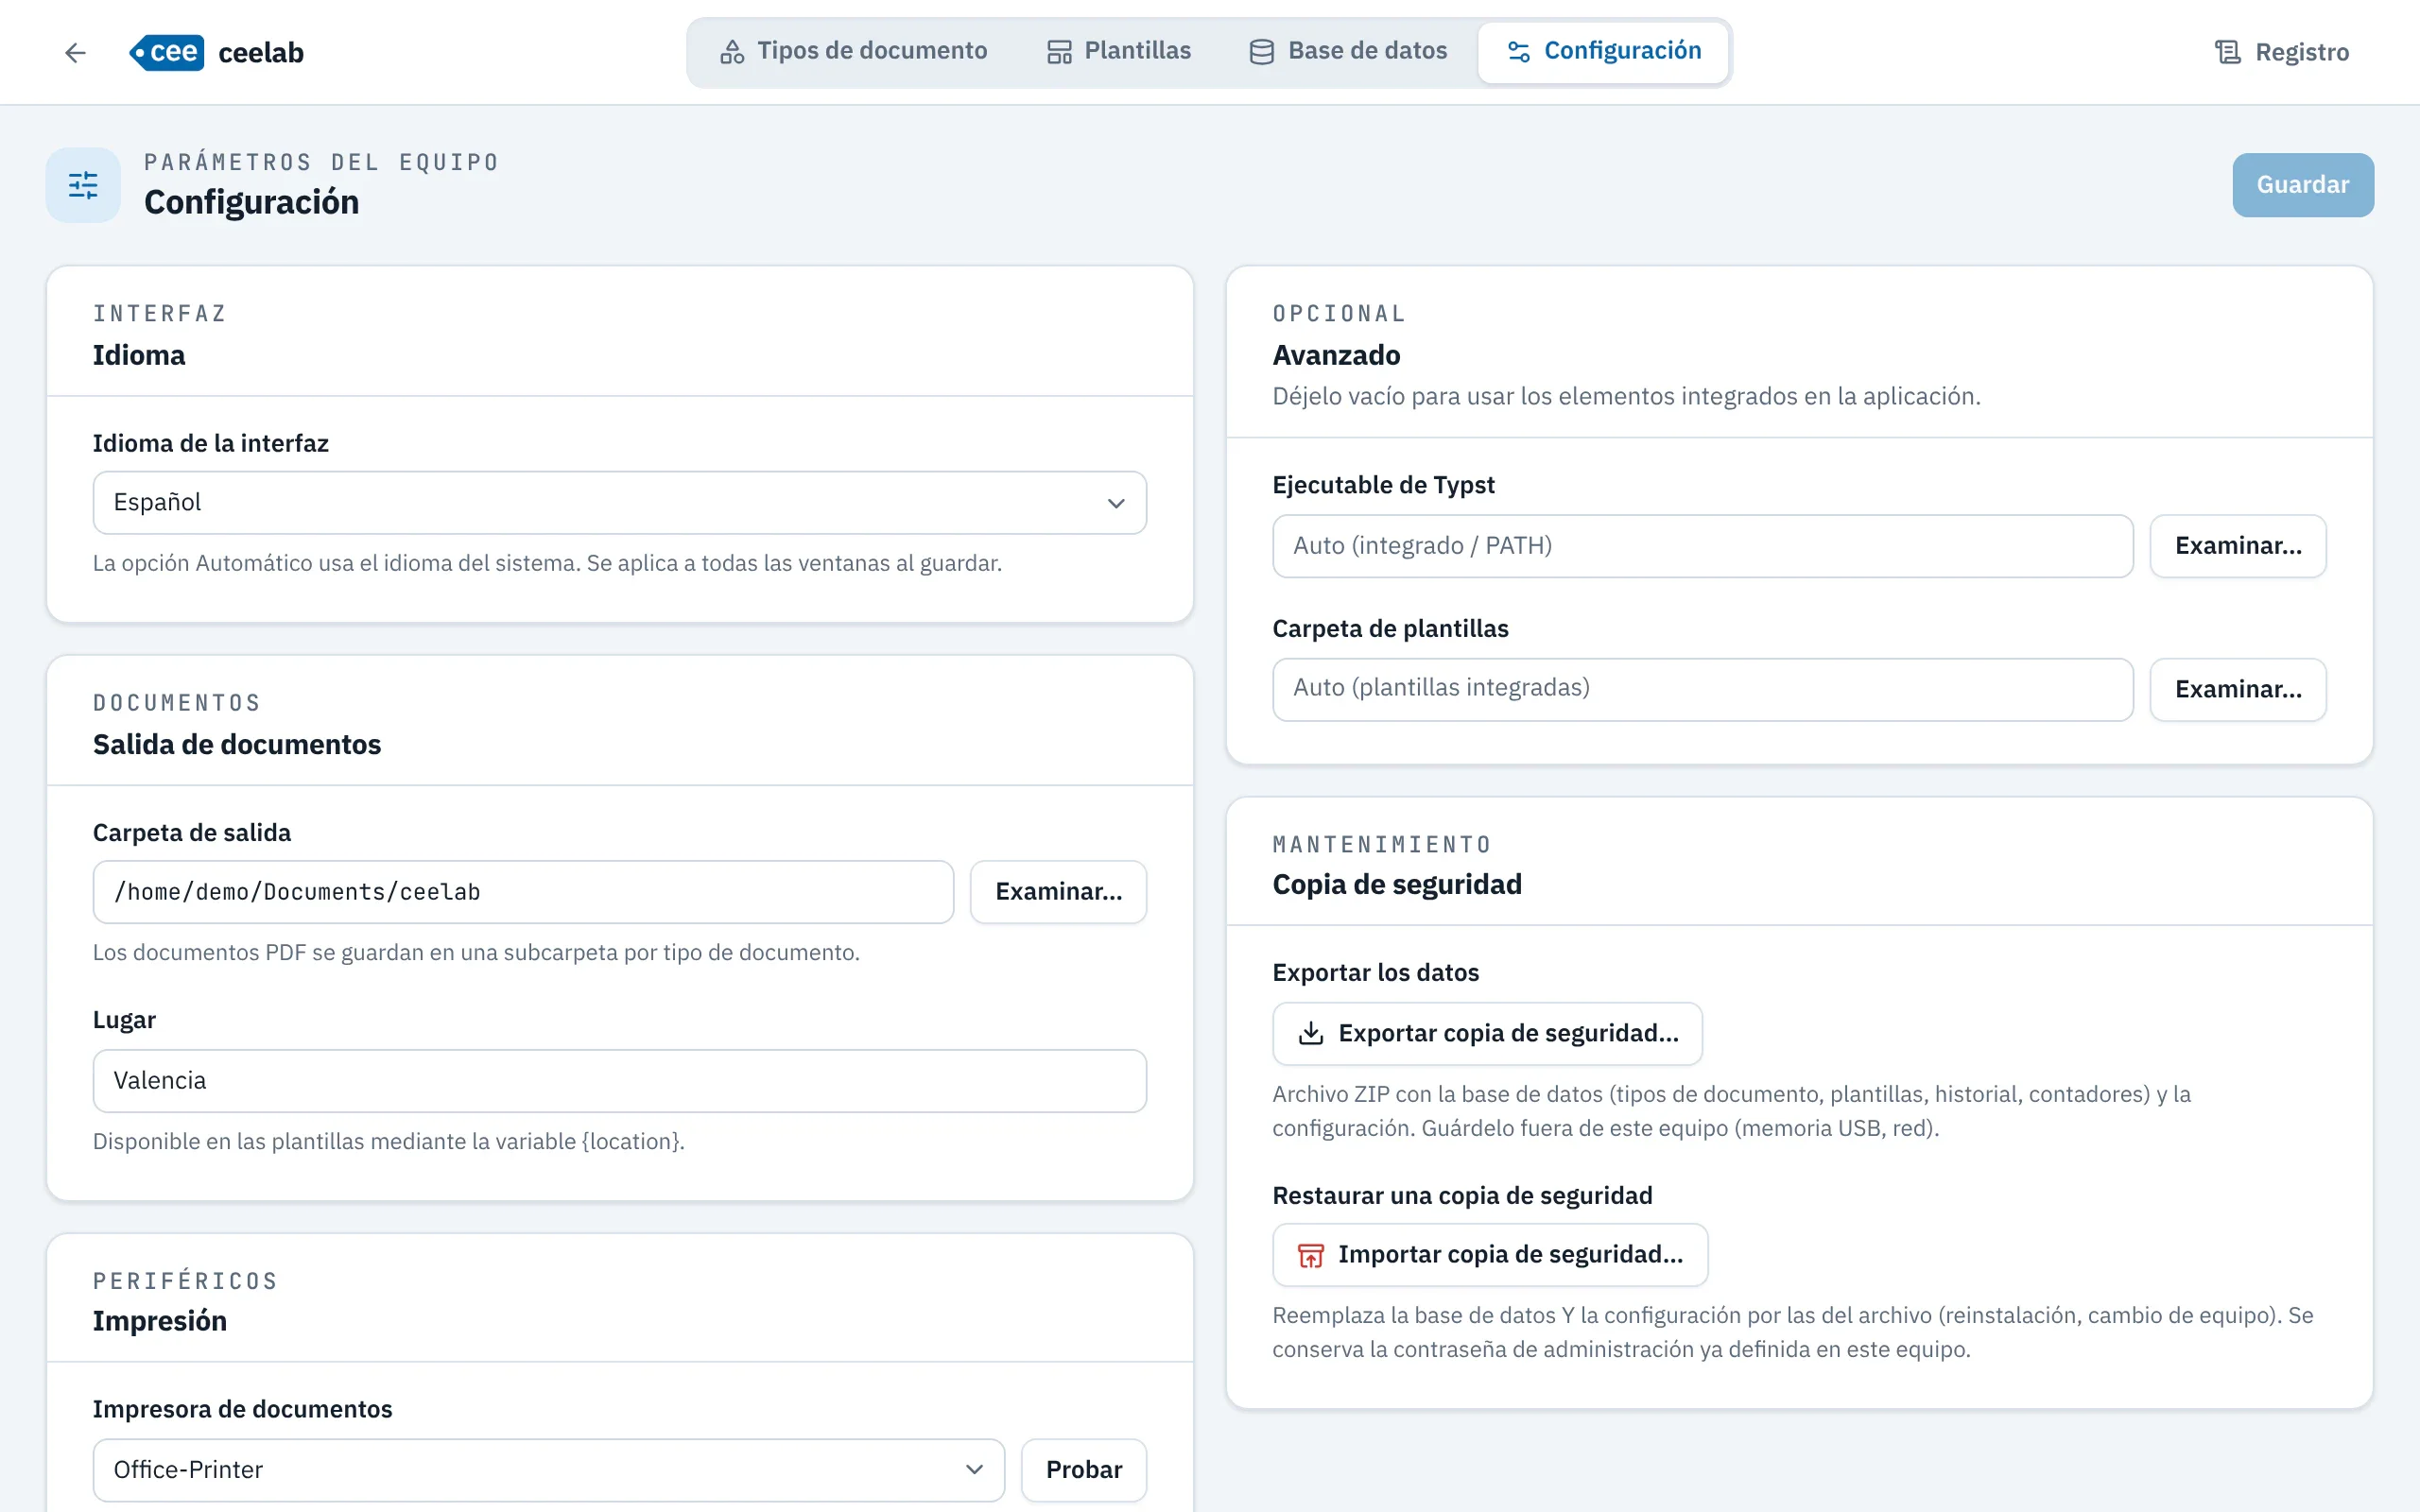Switch to the Plantillas tab

coord(1119,51)
